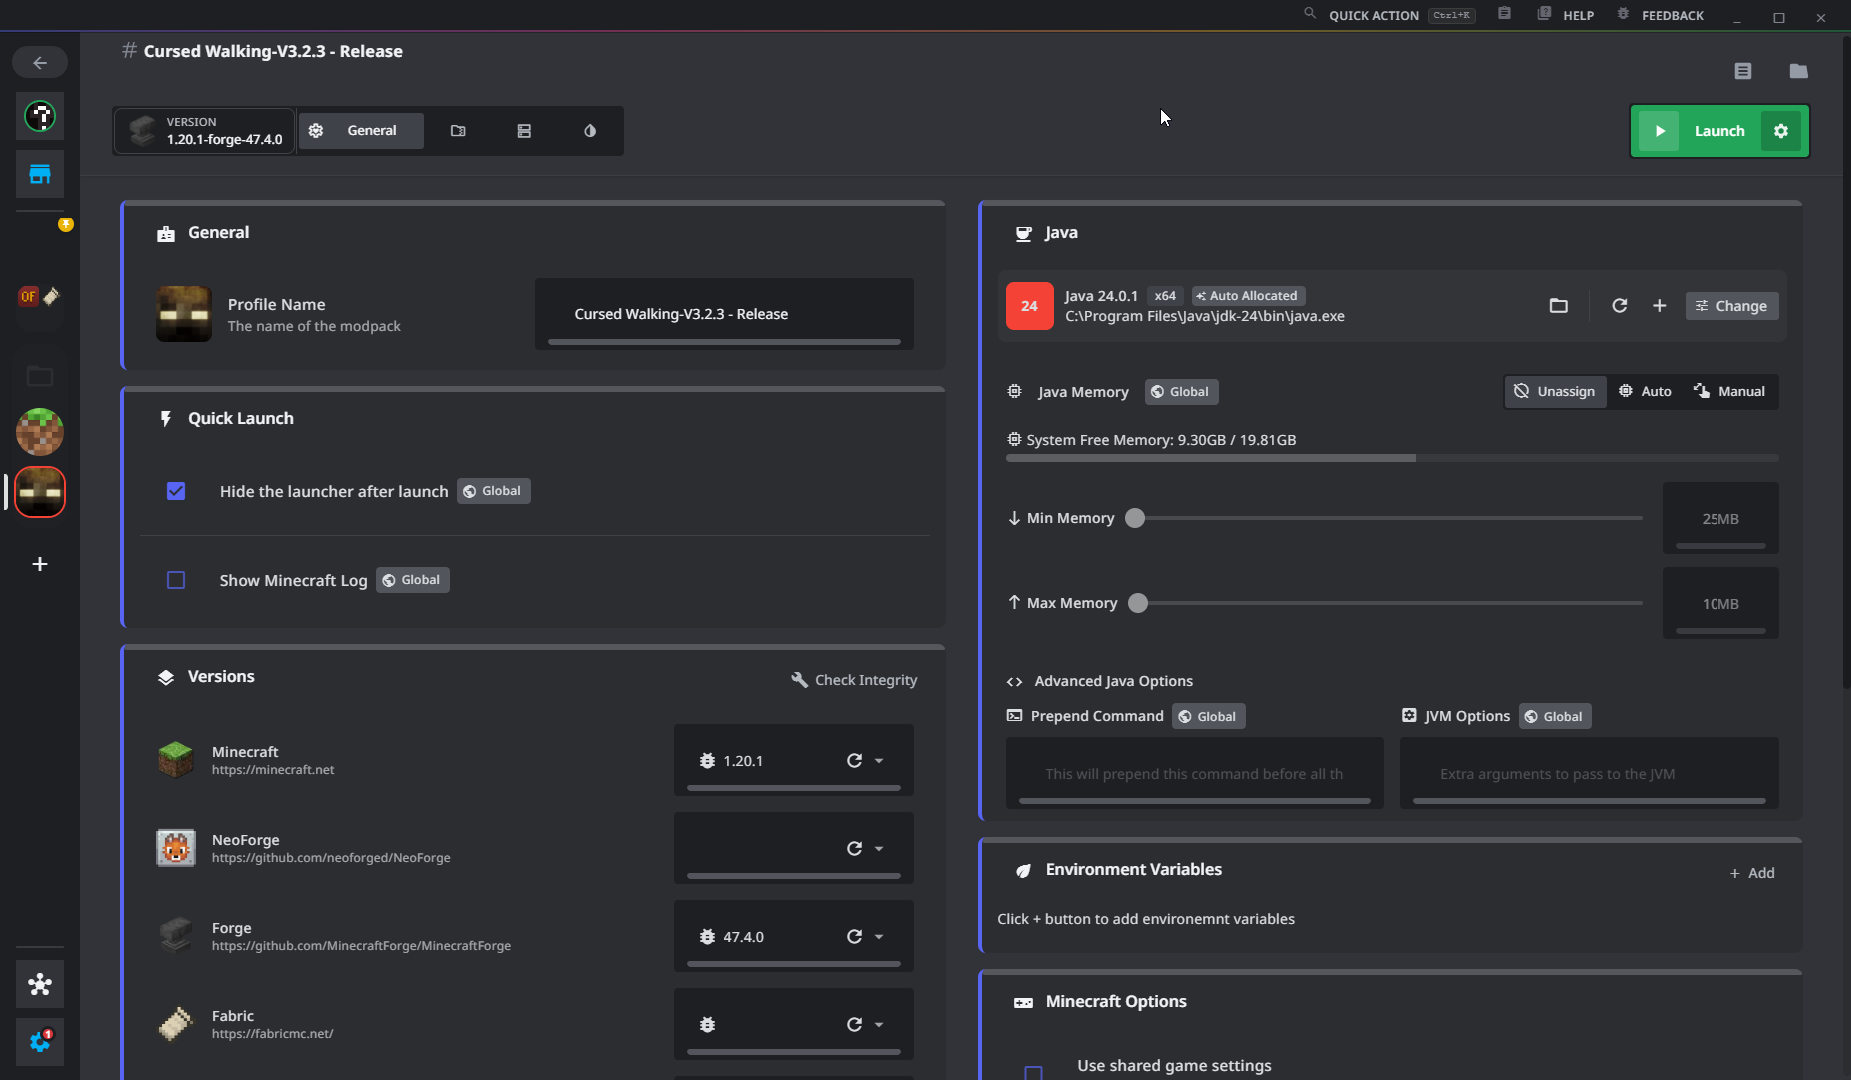This screenshot has width=1851, height=1080.
Task: Select the OF instance group in sidebar
Action: coord(40,296)
